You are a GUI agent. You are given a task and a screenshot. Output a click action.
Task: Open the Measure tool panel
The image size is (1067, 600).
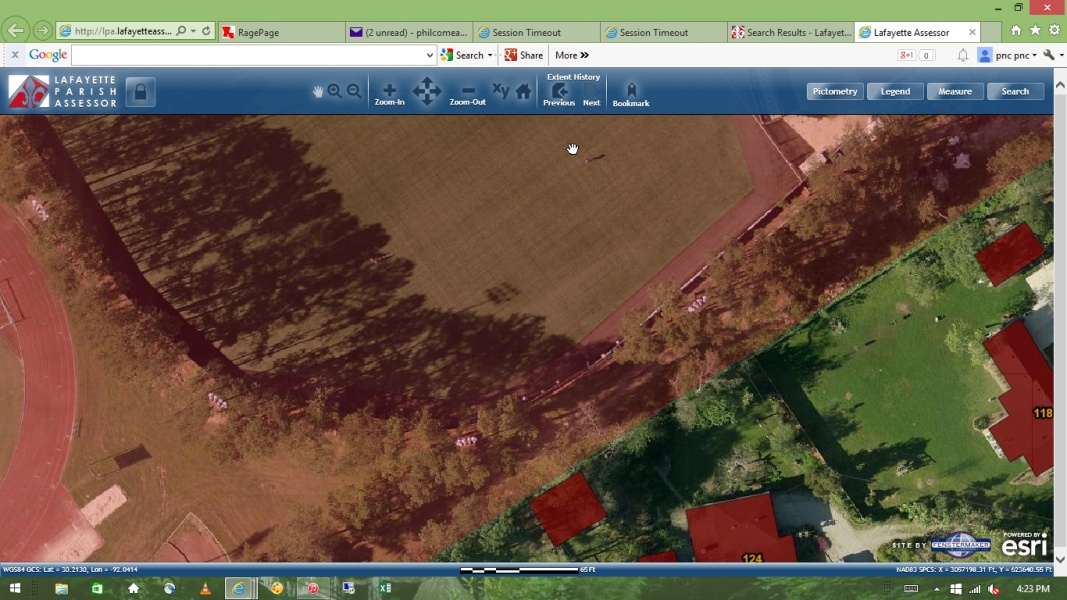pyautogui.click(x=955, y=91)
